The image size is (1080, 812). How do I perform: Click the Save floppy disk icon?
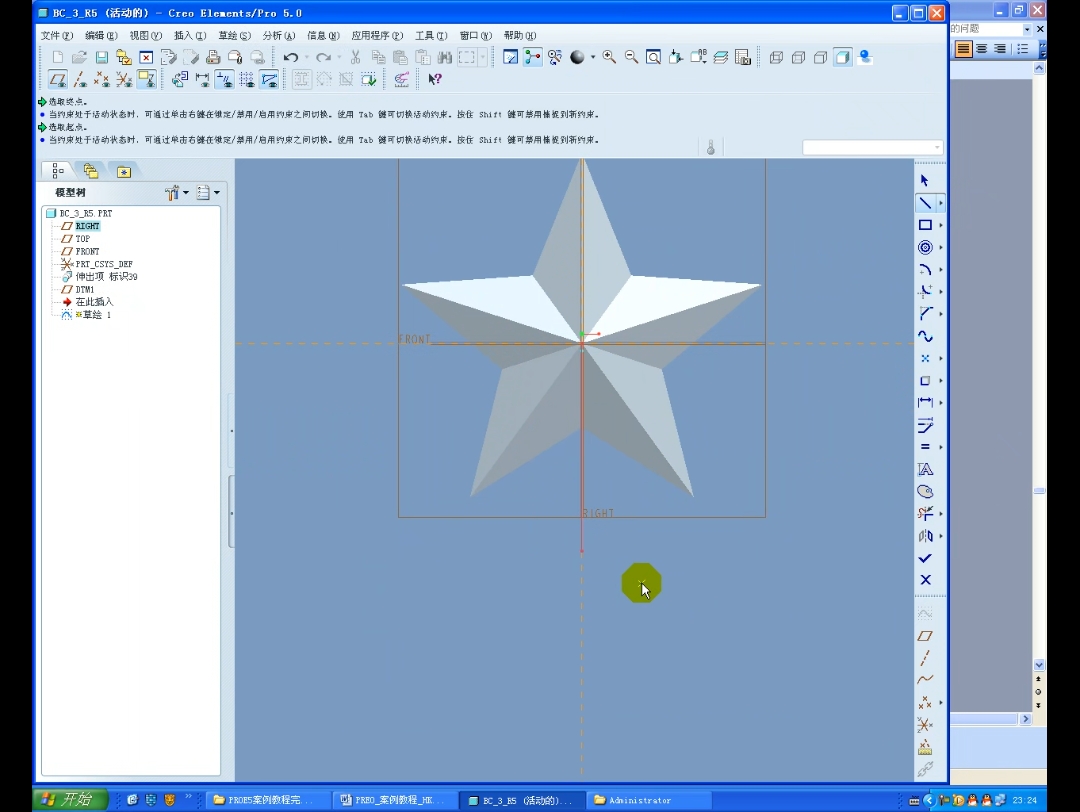coord(101,57)
